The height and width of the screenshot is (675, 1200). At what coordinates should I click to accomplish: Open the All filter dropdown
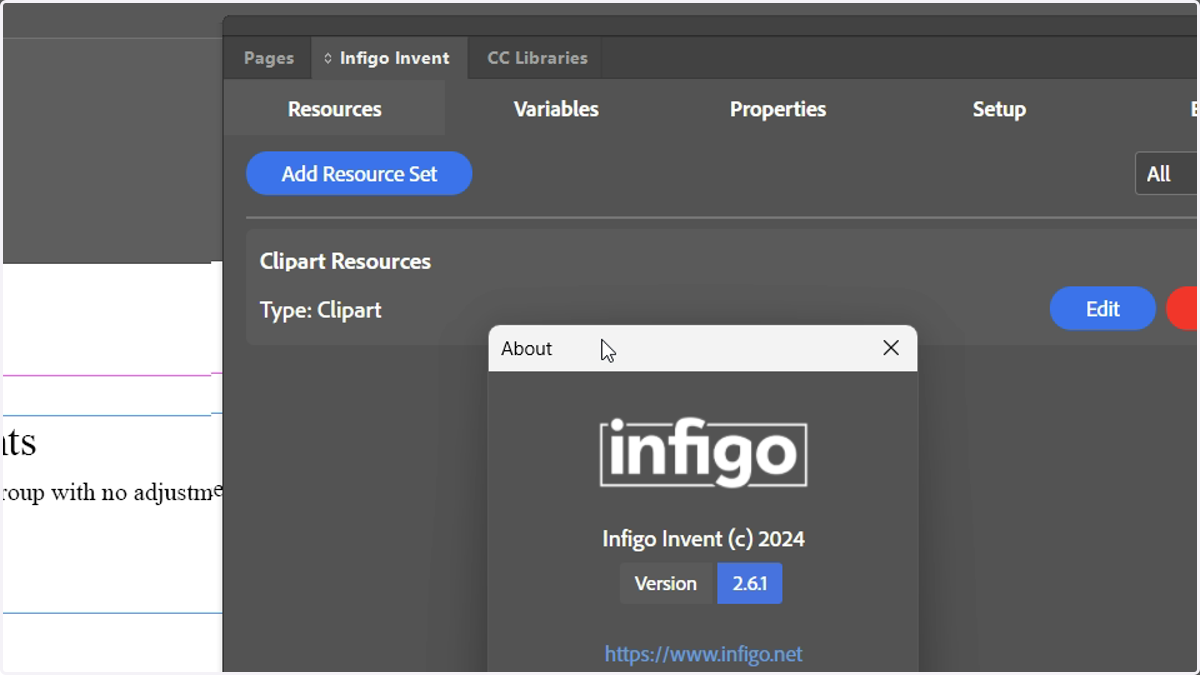(1167, 174)
